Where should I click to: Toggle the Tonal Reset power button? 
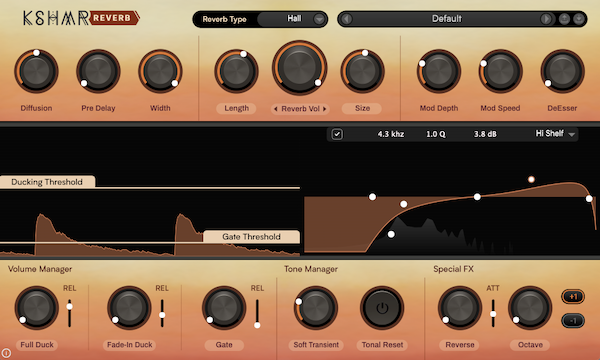tap(382, 308)
